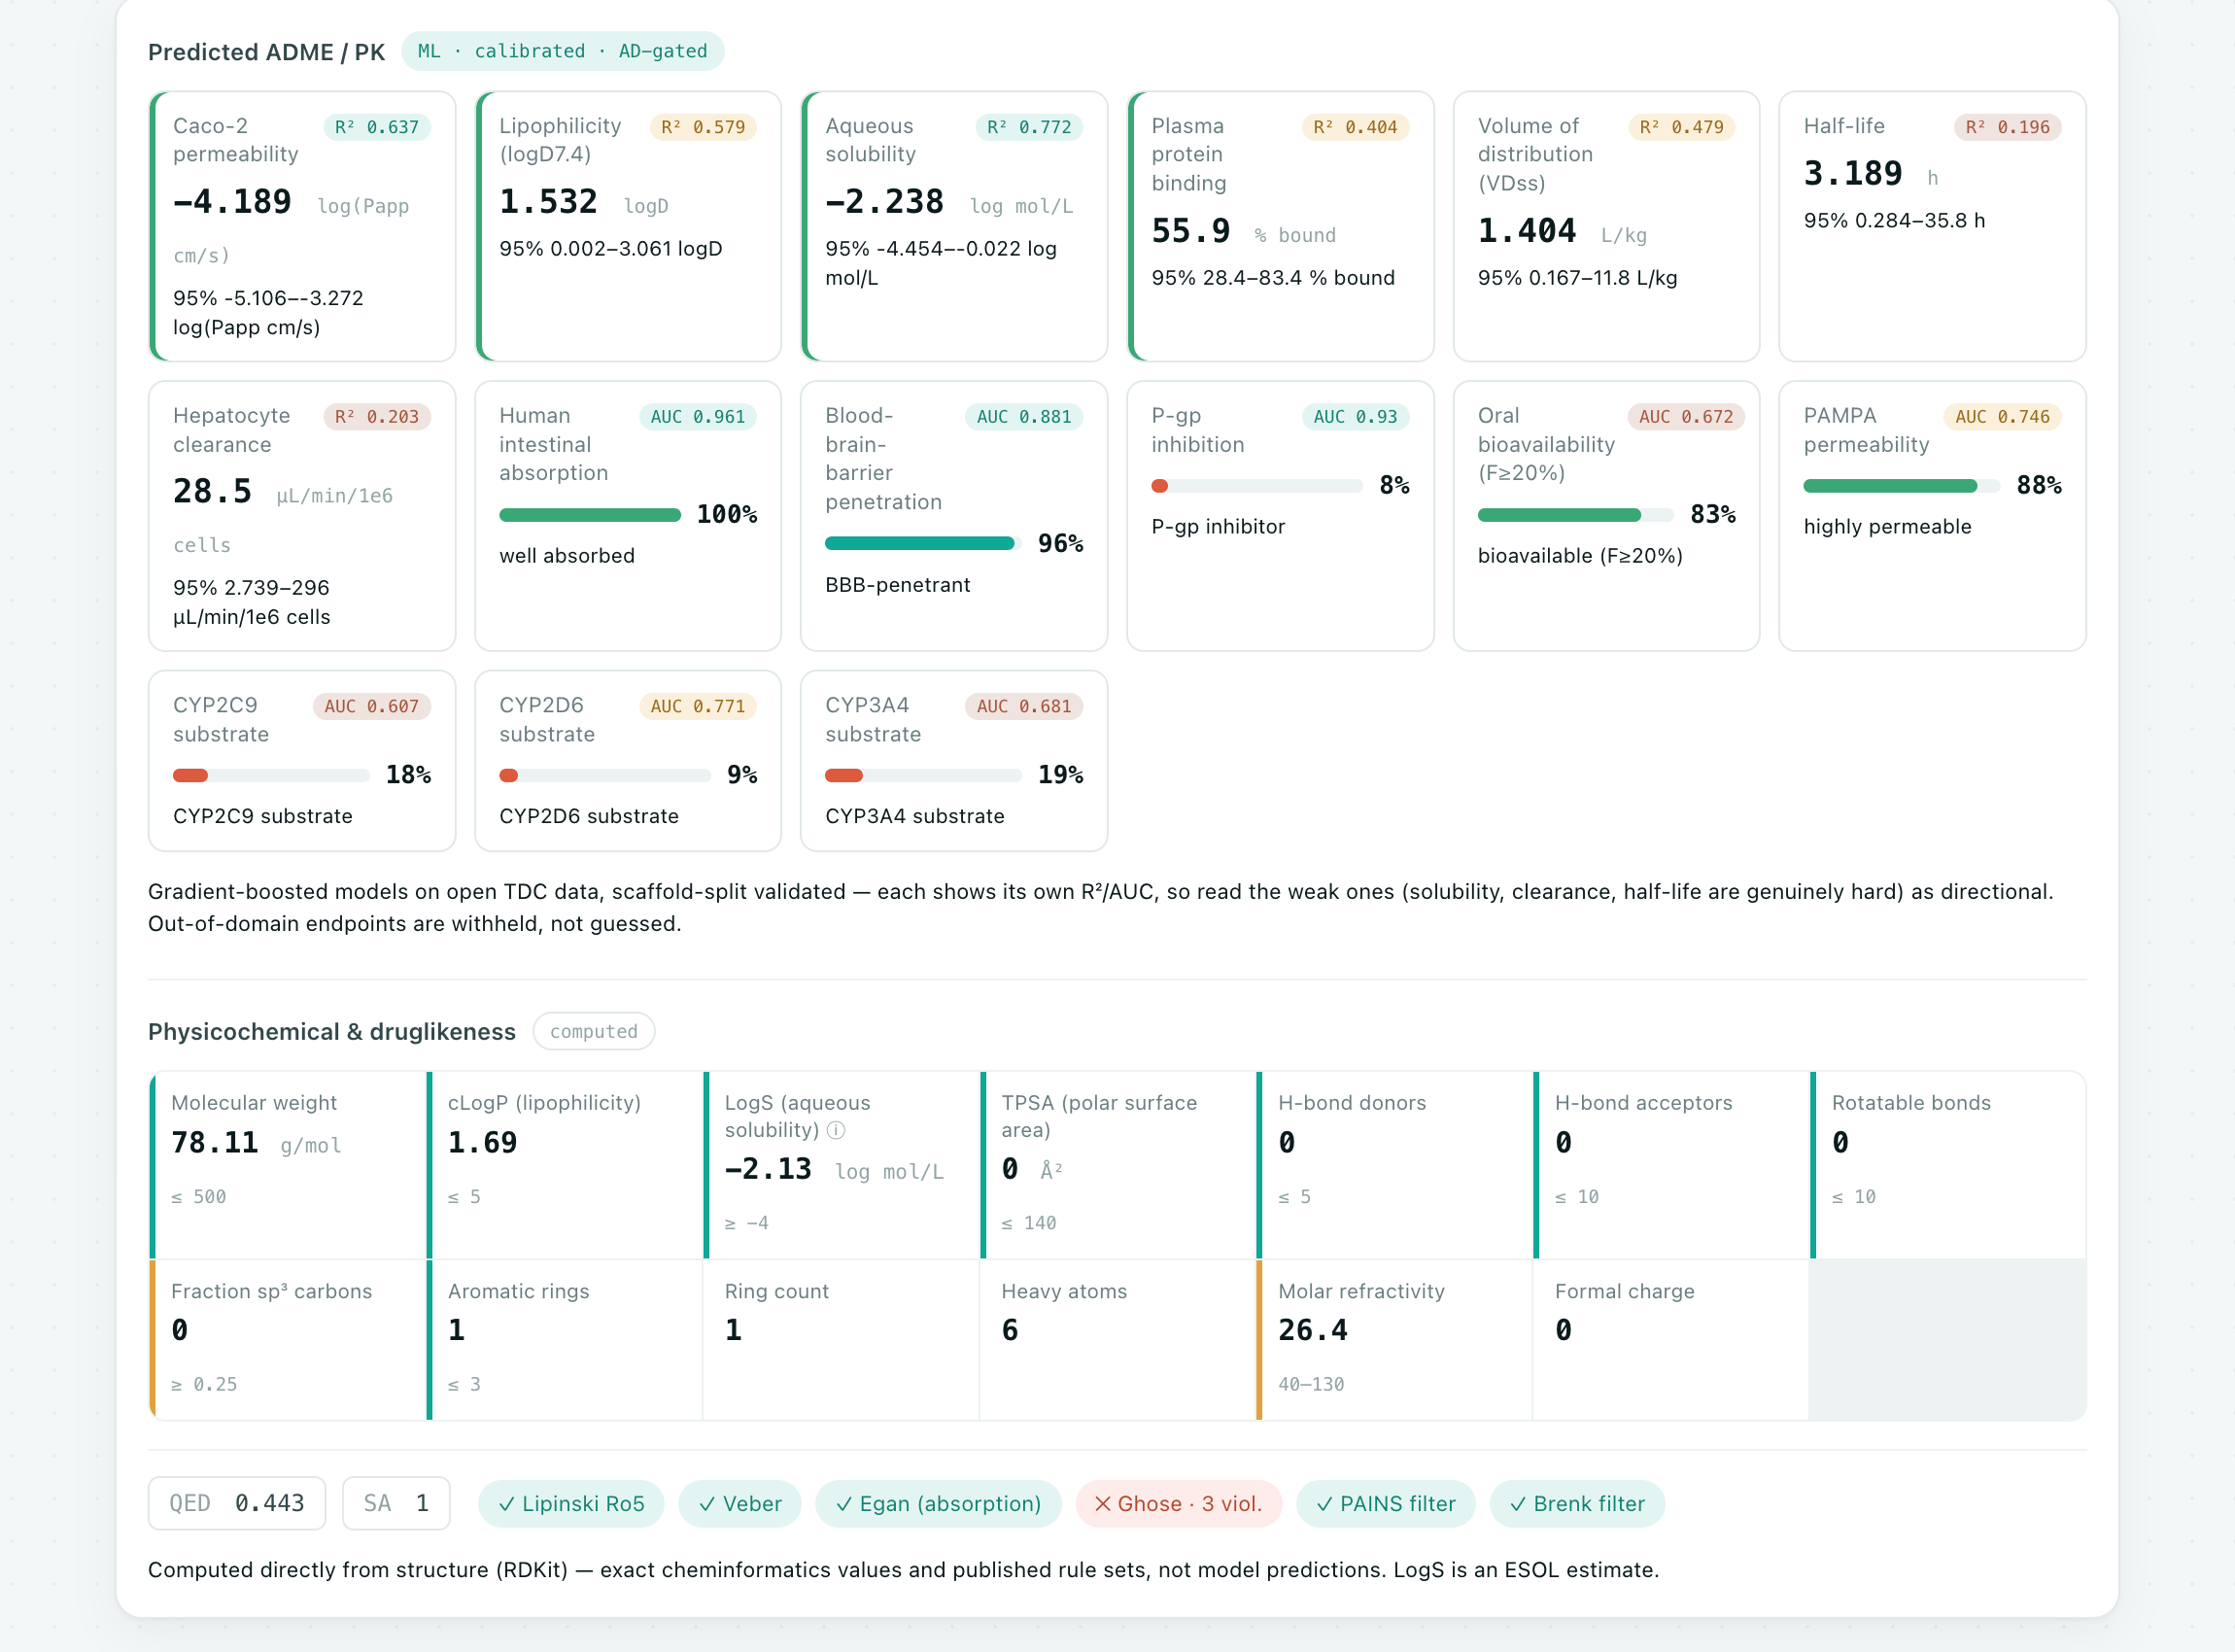Click the Egan (absorption) badge
The height and width of the screenshot is (1652, 2235).
coord(938,1504)
